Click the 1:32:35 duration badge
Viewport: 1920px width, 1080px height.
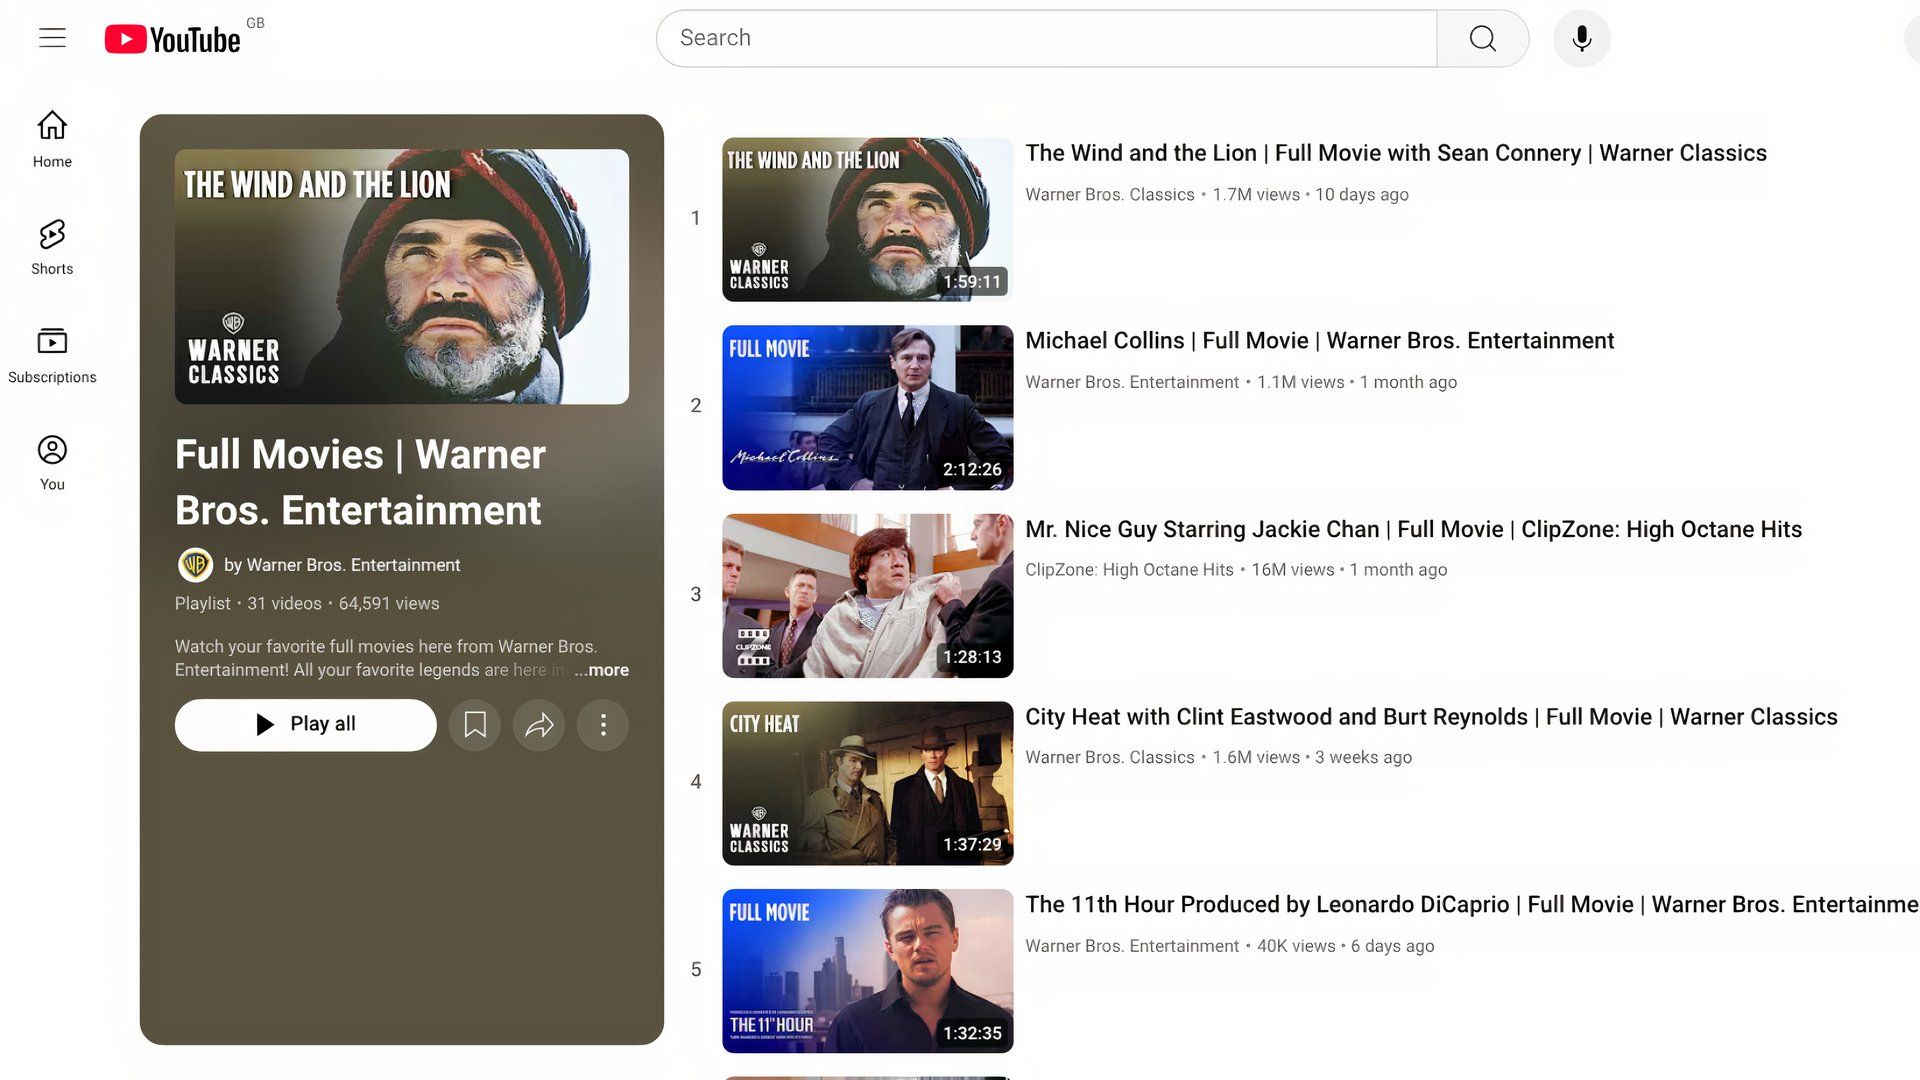pos(972,1033)
